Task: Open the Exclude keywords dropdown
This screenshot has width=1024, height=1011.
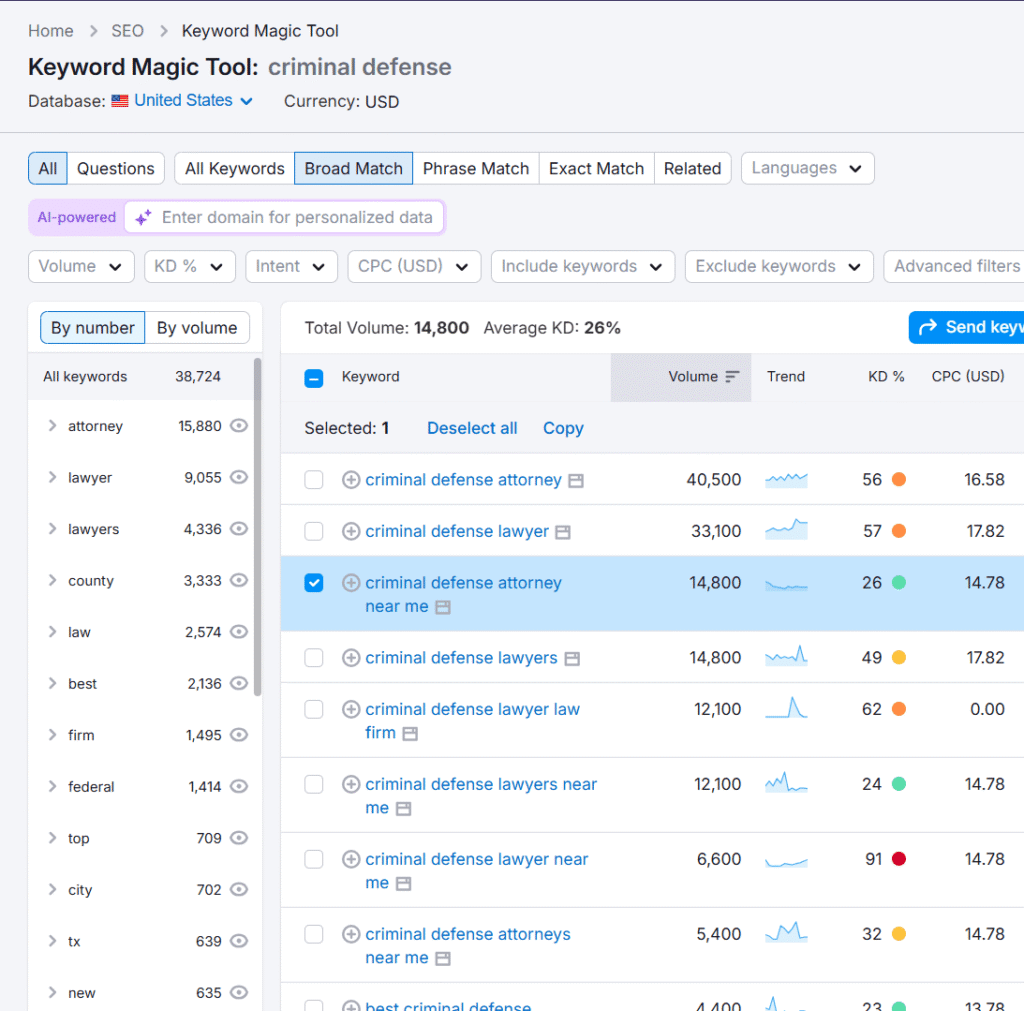Action: [x=779, y=266]
